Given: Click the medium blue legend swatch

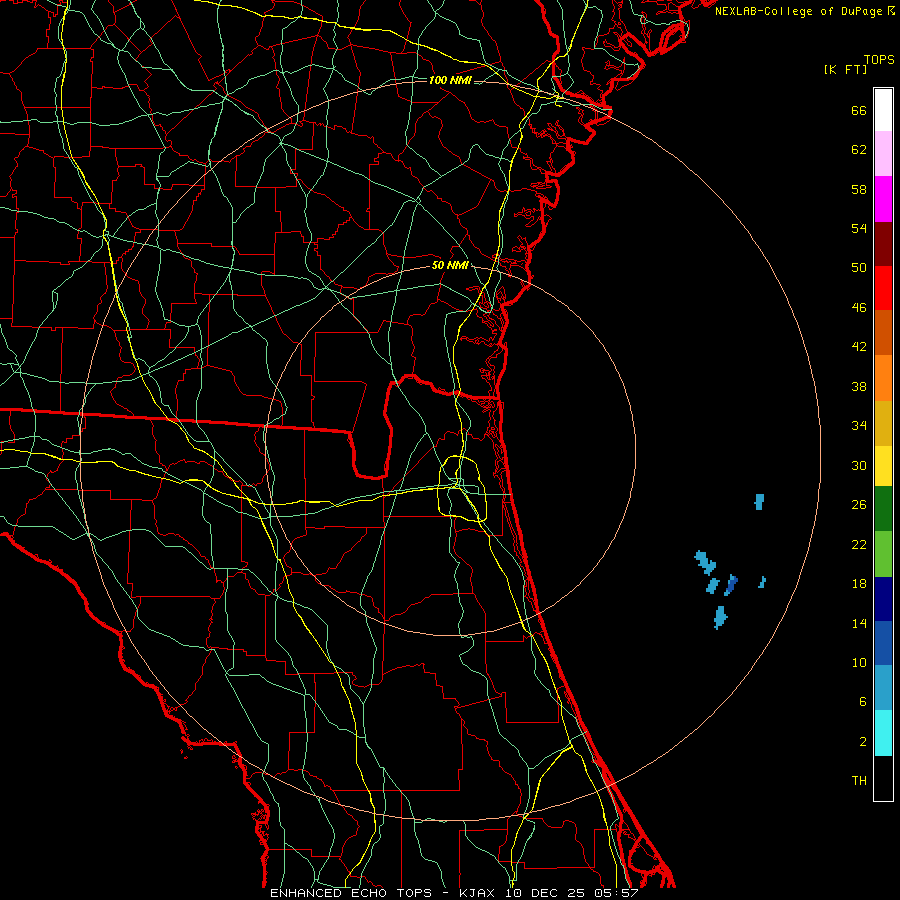Looking at the screenshot, I should pyautogui.click(x=883, y=643).
